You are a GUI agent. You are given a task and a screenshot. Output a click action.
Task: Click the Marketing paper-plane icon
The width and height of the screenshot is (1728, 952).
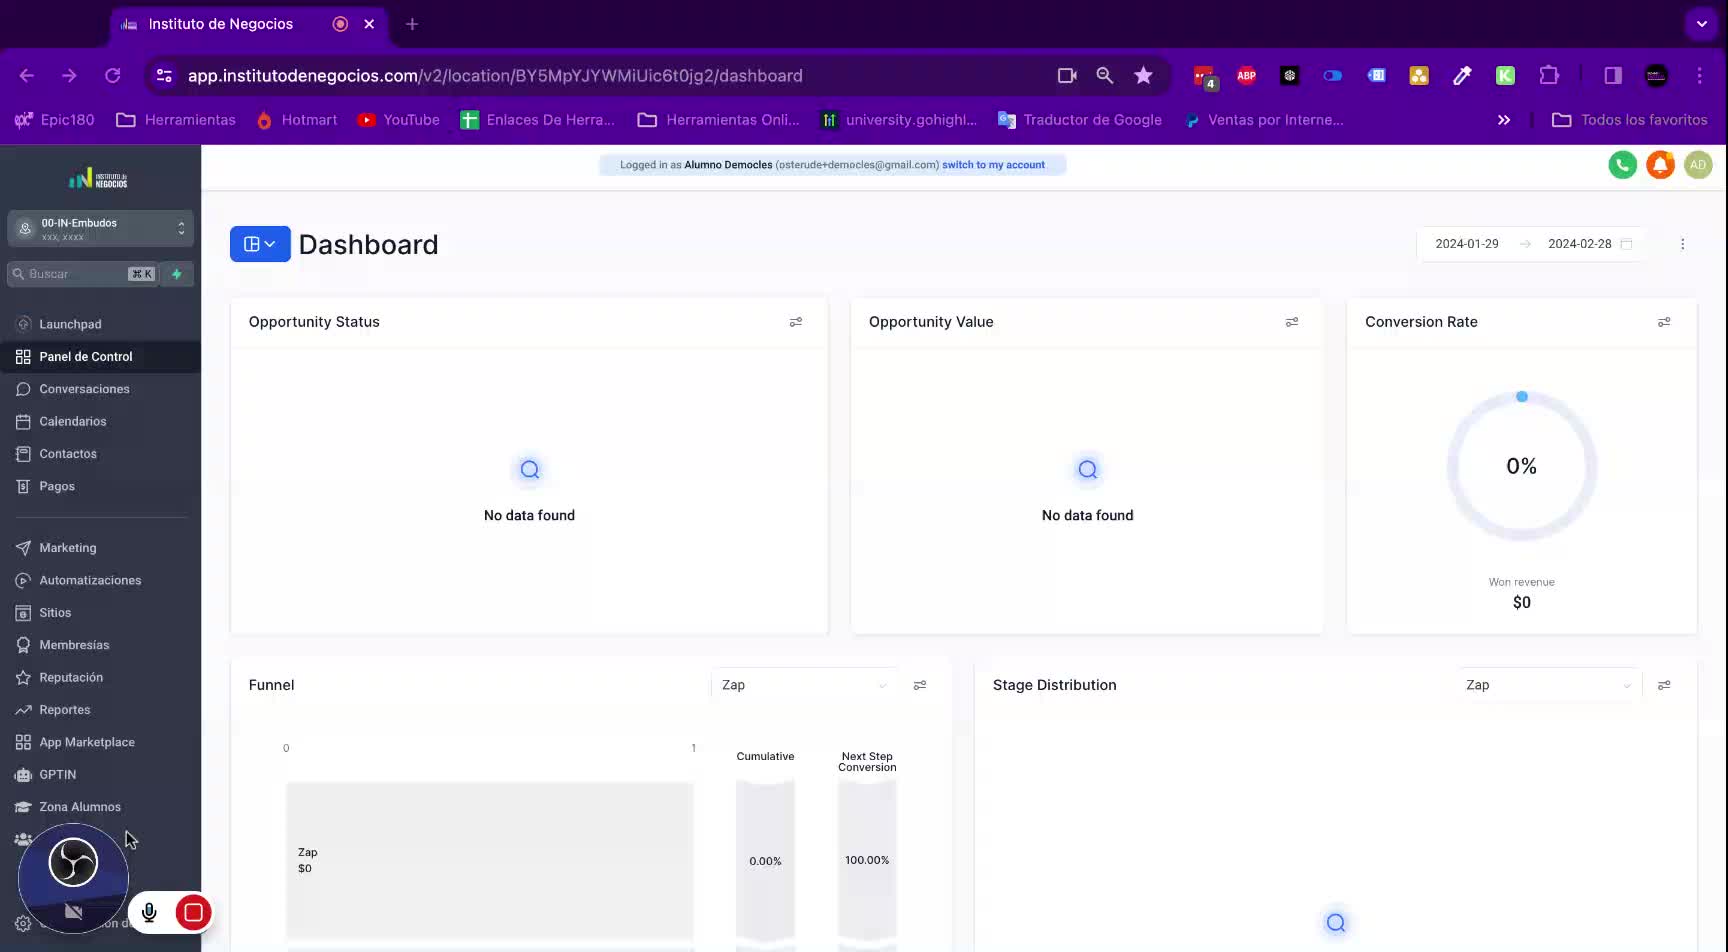tap(23, 548)
